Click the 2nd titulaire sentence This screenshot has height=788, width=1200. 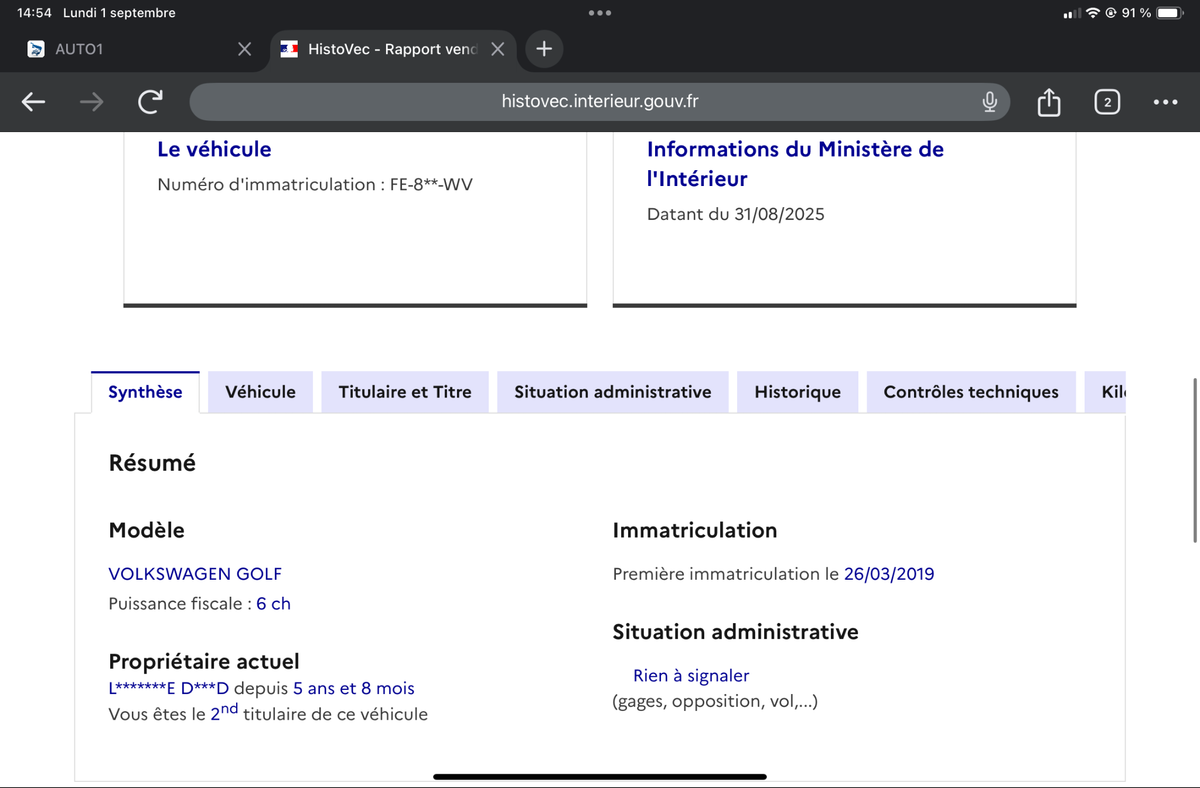click(268, 712)
